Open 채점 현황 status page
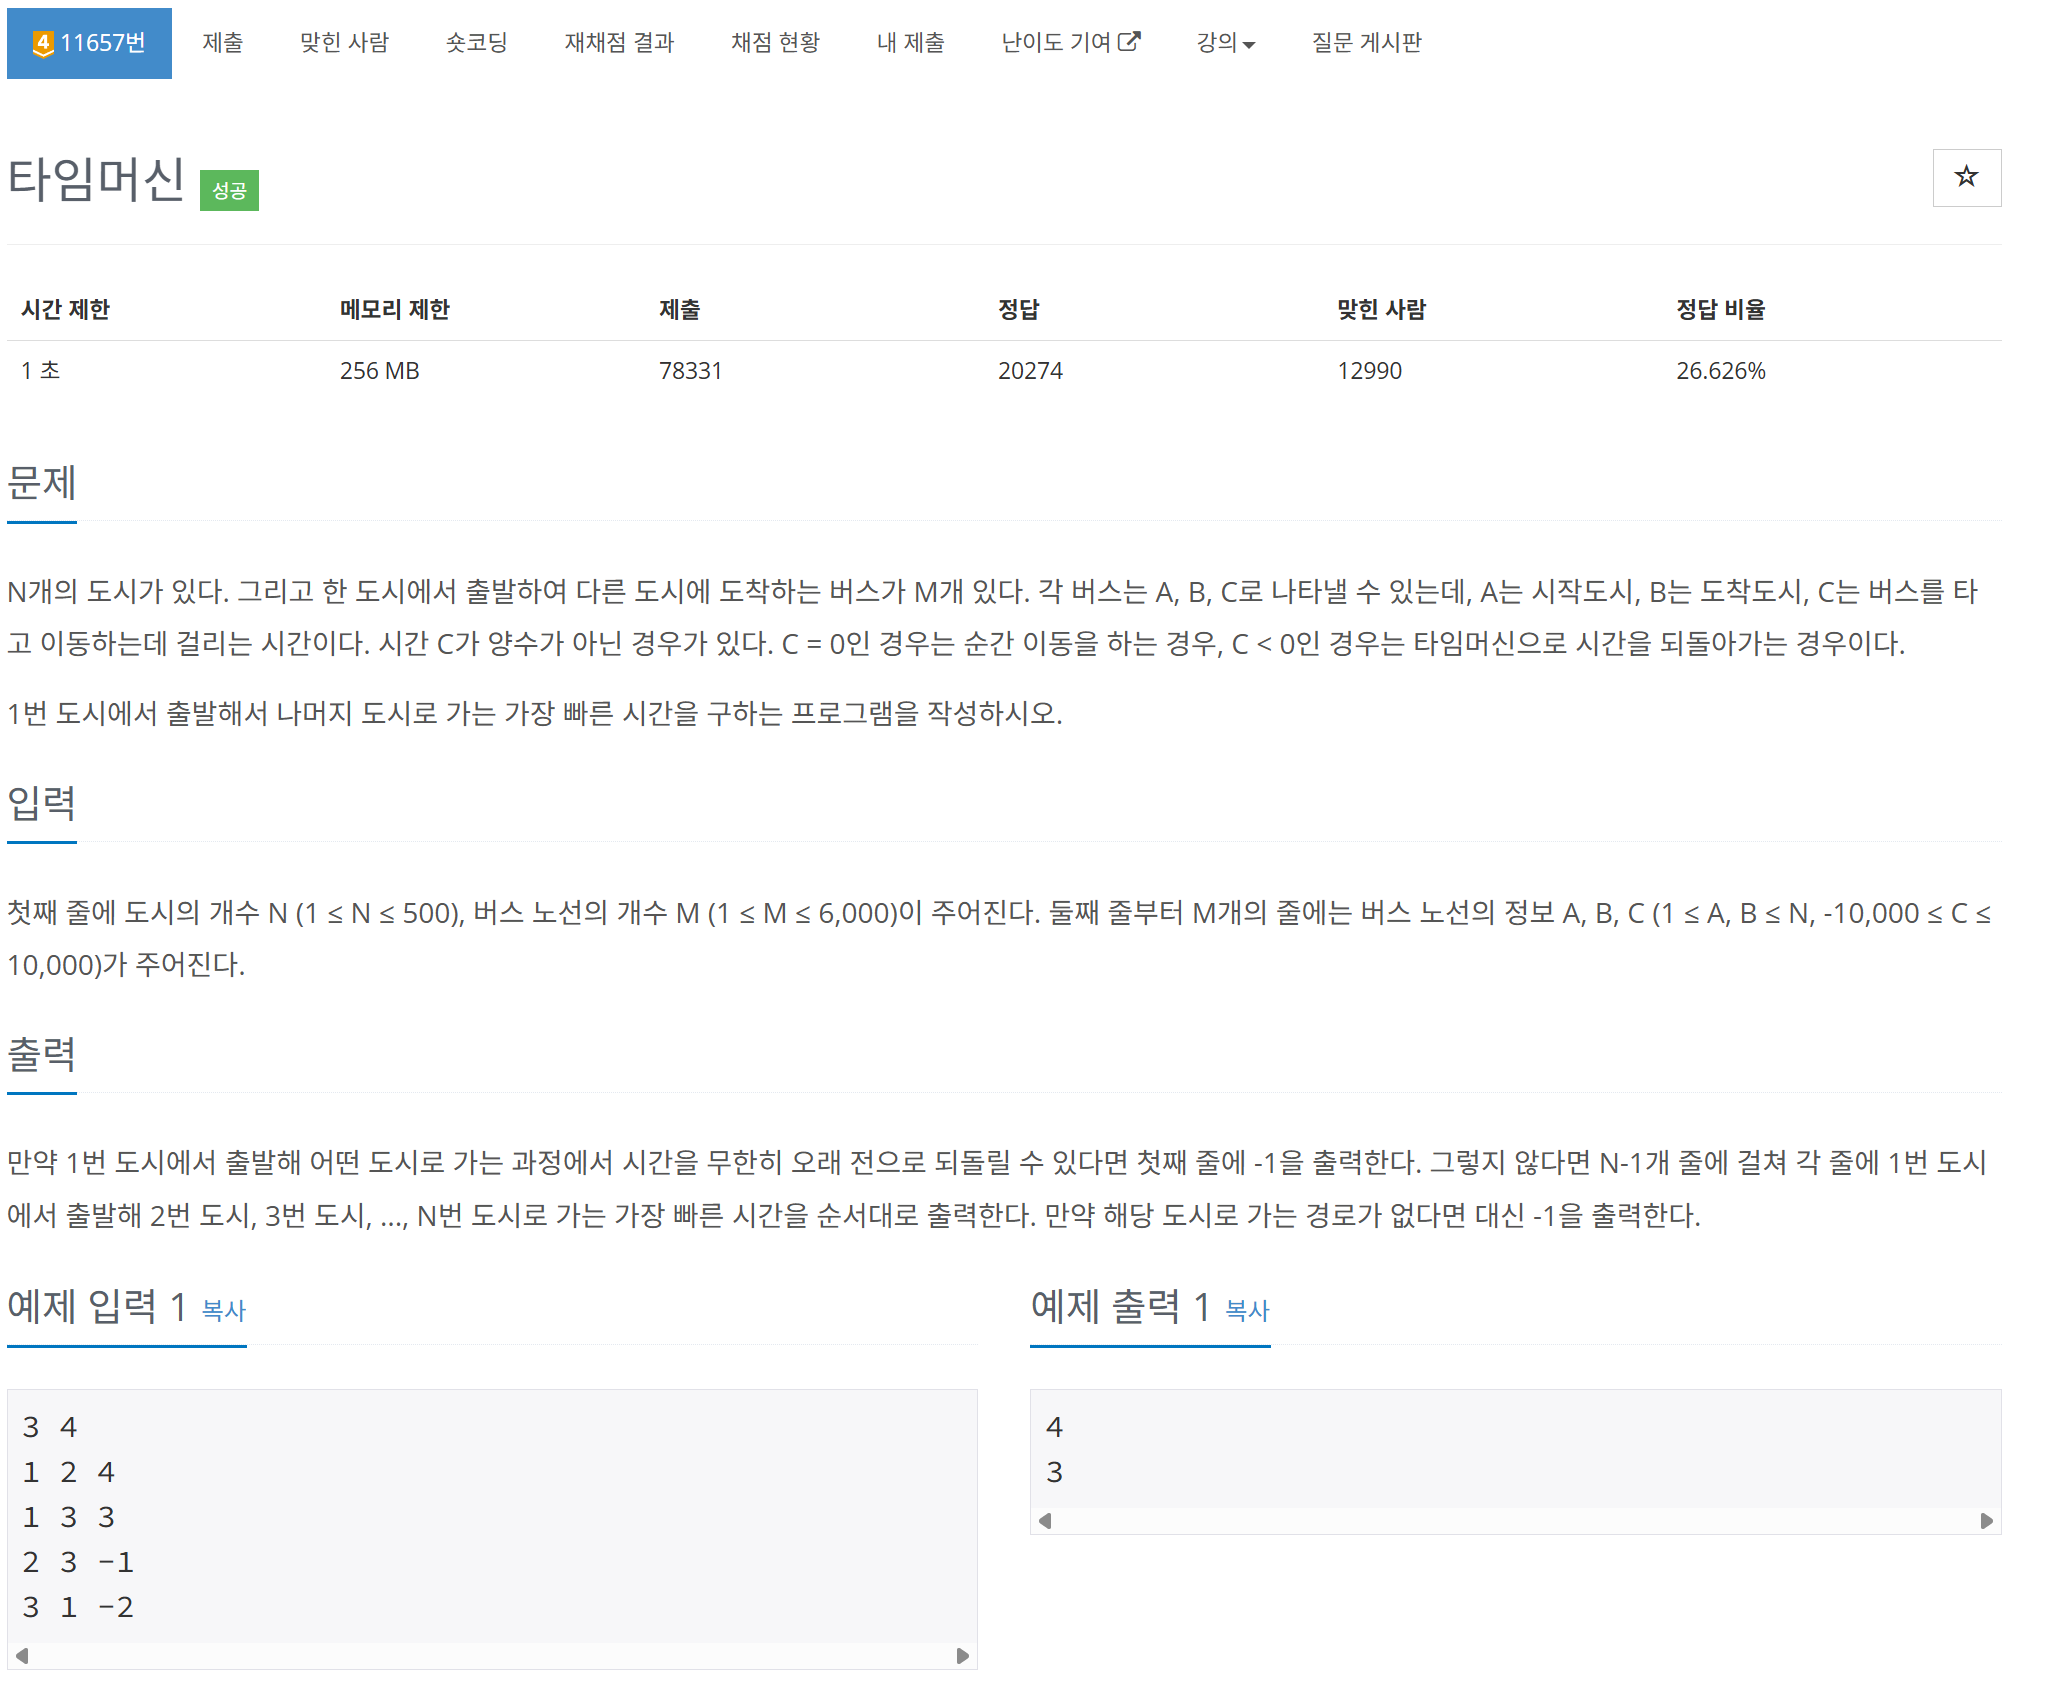Image resolution: width=2045 pixels, height=1688 pixels. point(775,43)
